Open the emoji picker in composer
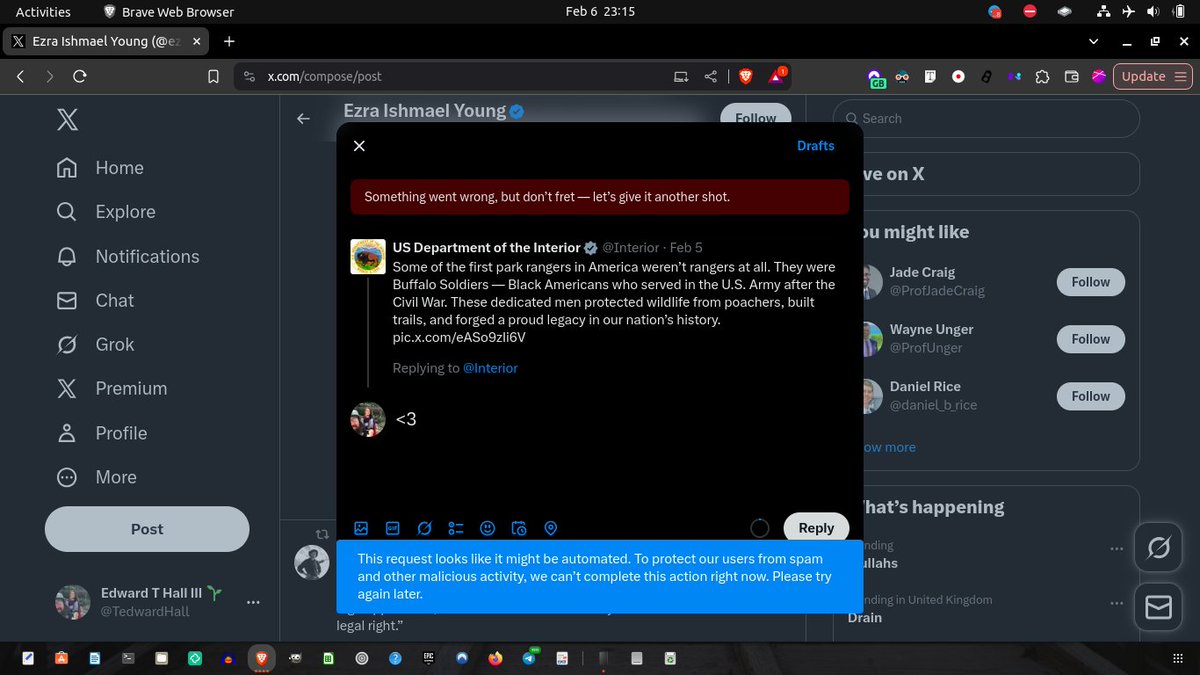 487,528
